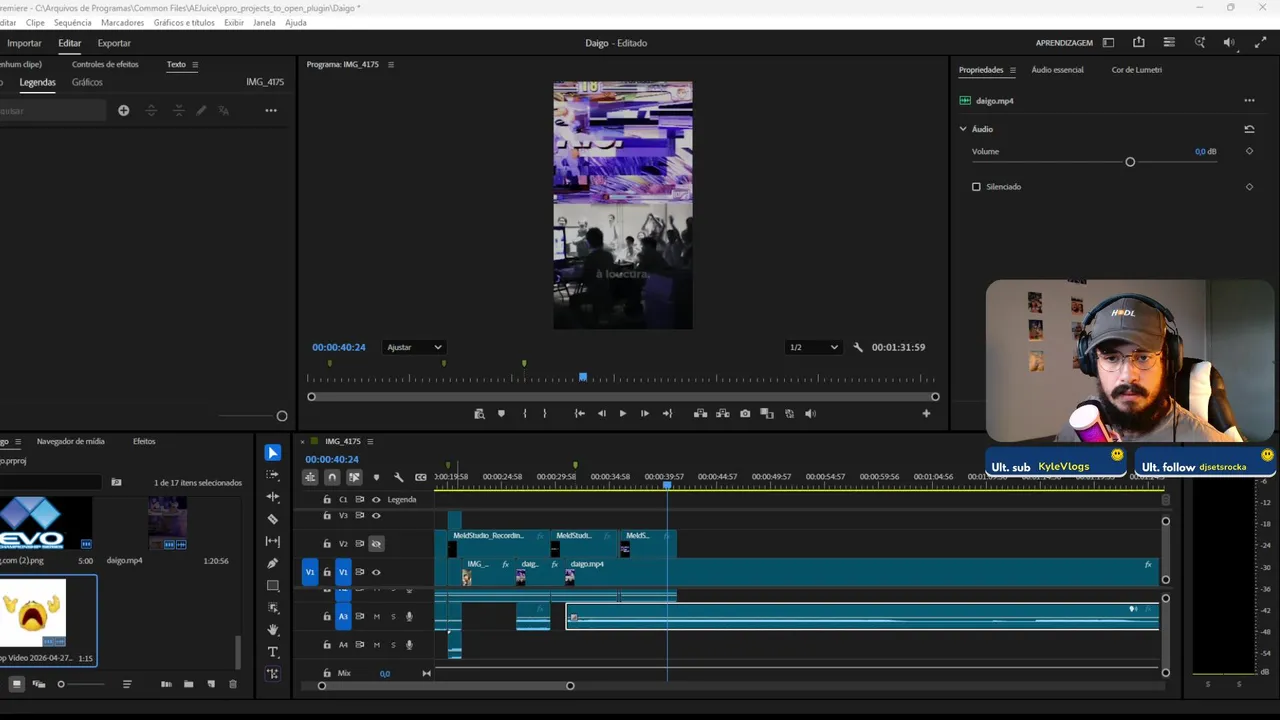
Task: Reset audio properties arrow icon
Action: click(x=1249, y=129)
